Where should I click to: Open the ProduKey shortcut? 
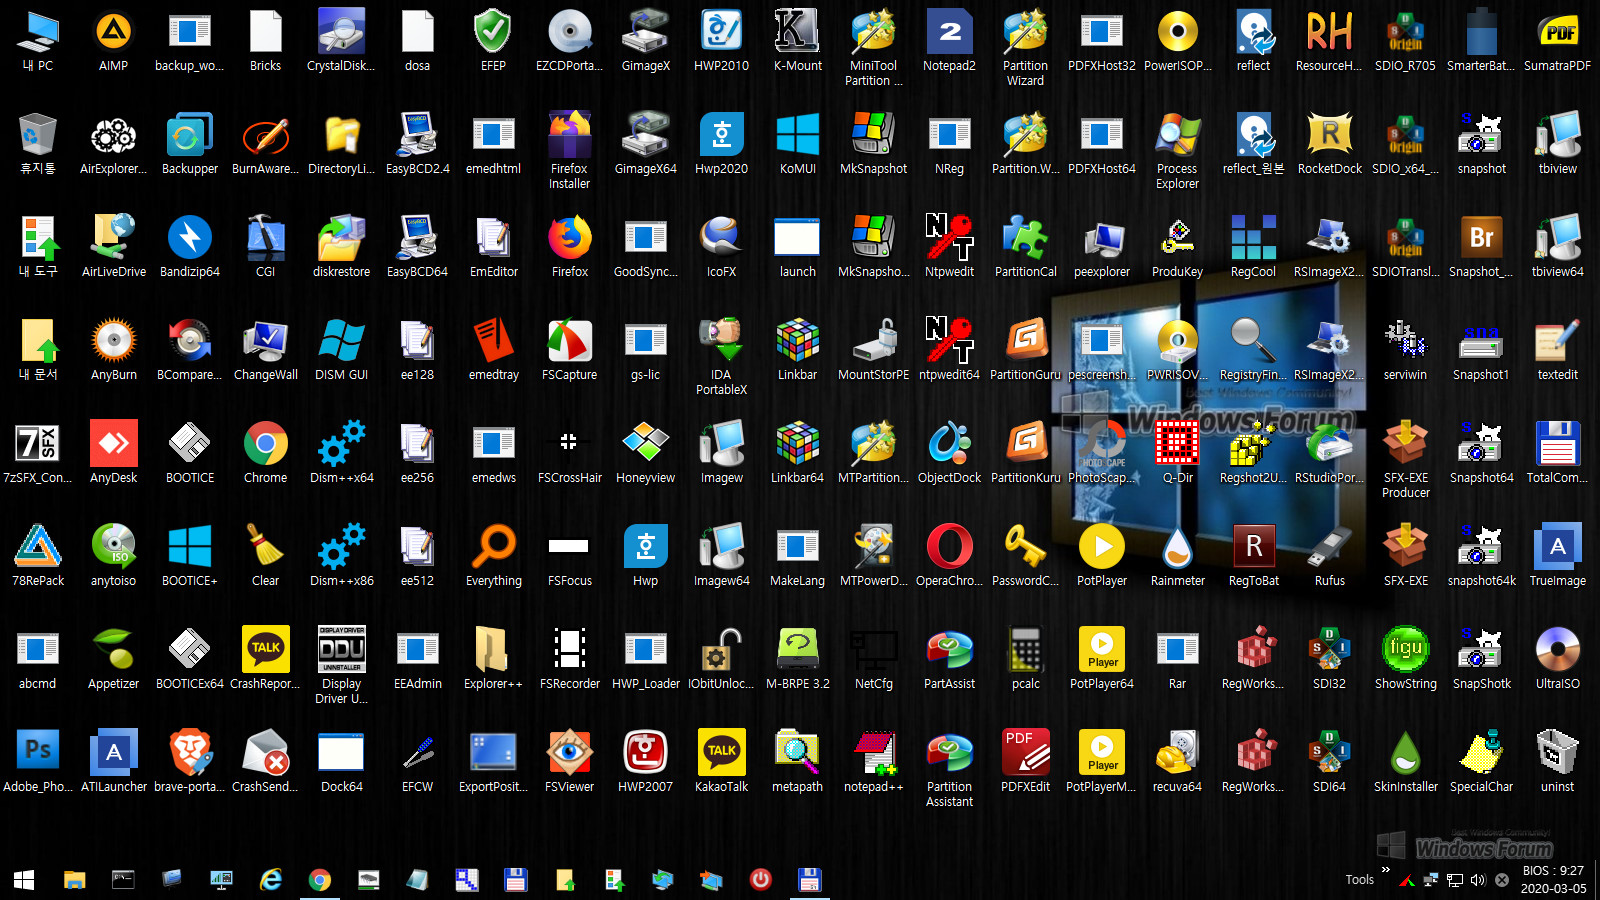(x=1177, y=247)
